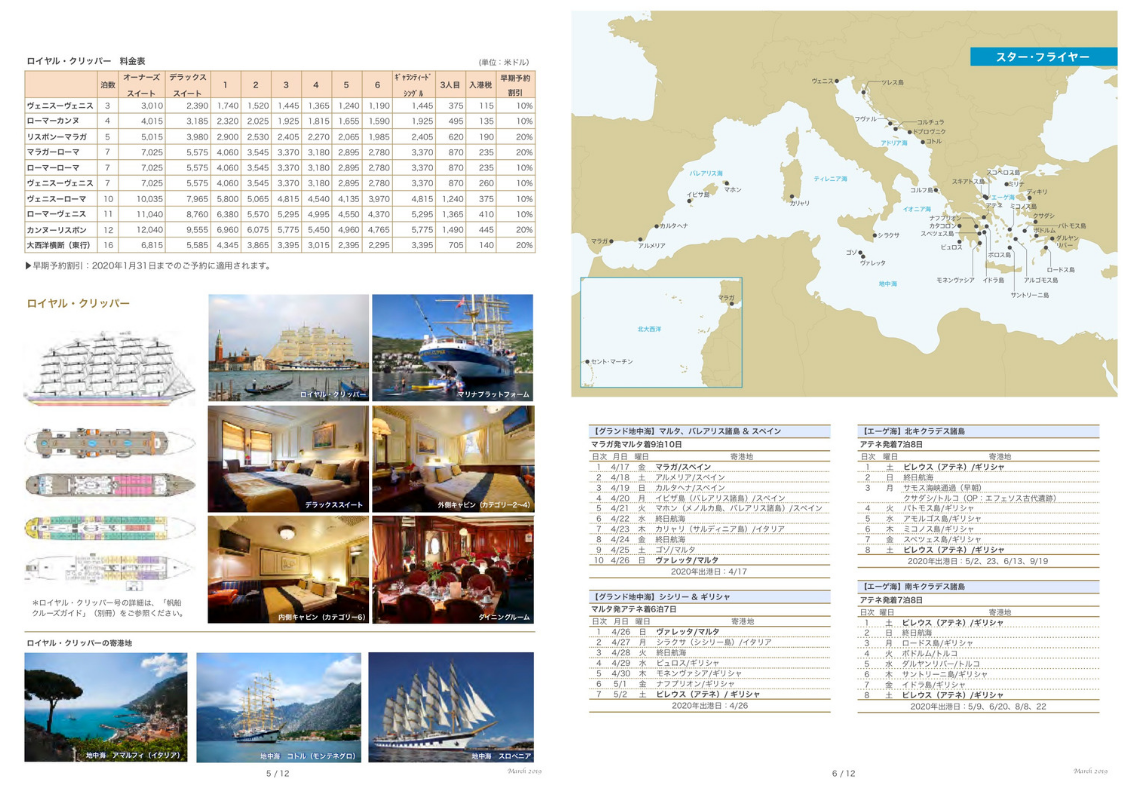Click the 3人目 column header
Image resolution: width=1123 pixels, height=794 pixels.
coord(450,84)
